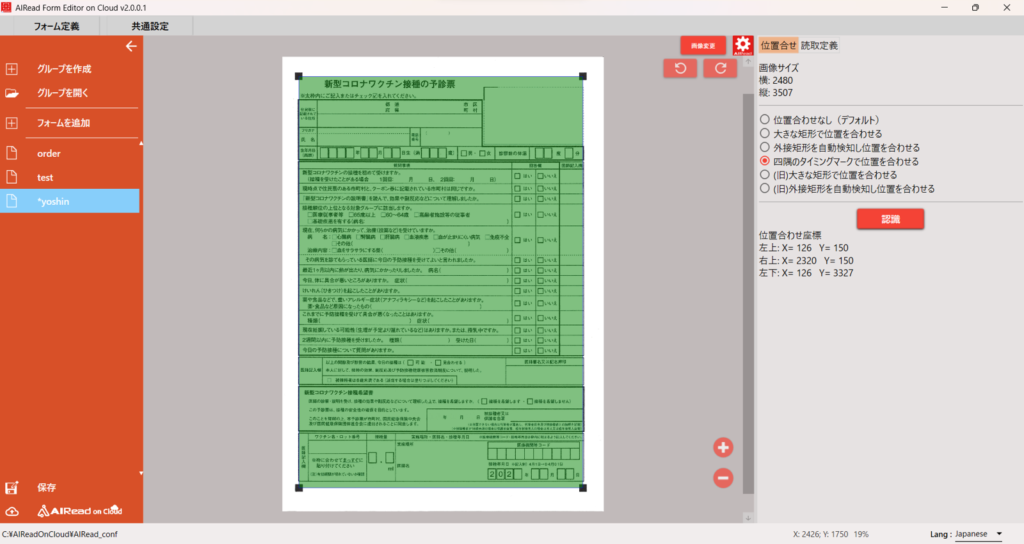This screenshot has width=1024, height=544.
Task: Select 位置合わせなし (デフォルト) radio option
Action: coord(765,119)
